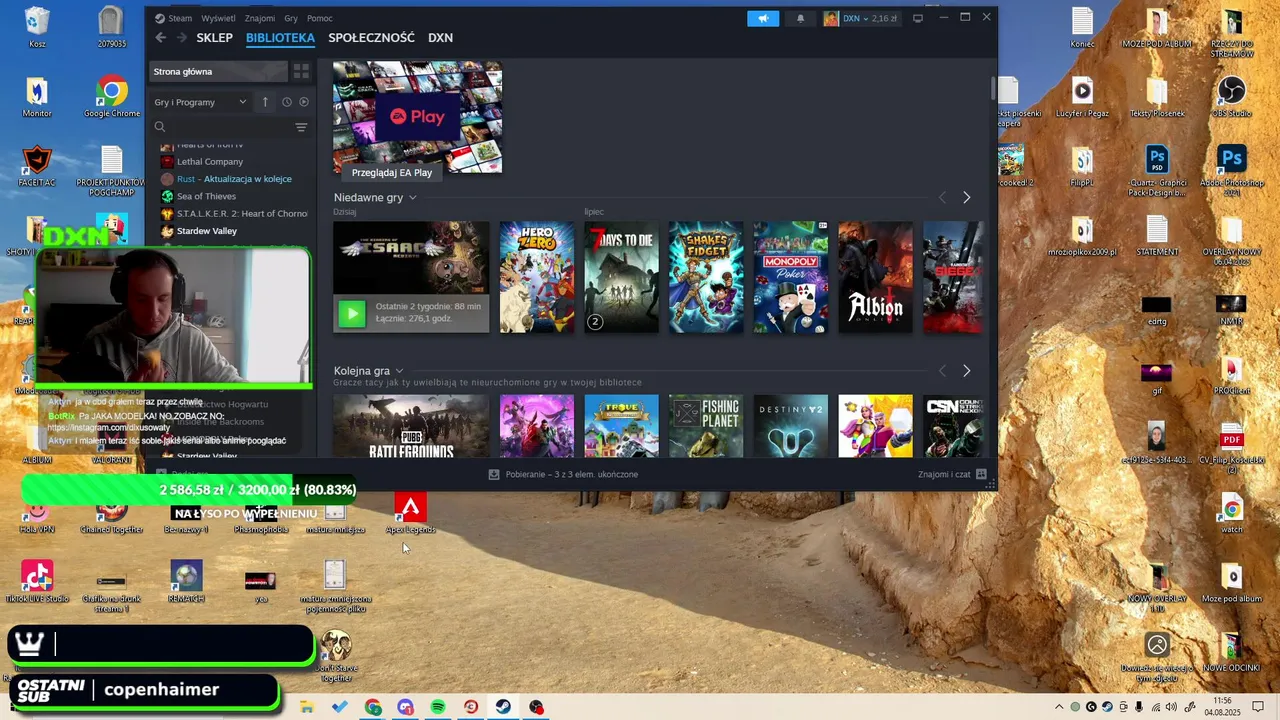Go back with the Steam back arrow
Image resolution: width=1280 pixels, height=720 pixels.
coord(161,38)
